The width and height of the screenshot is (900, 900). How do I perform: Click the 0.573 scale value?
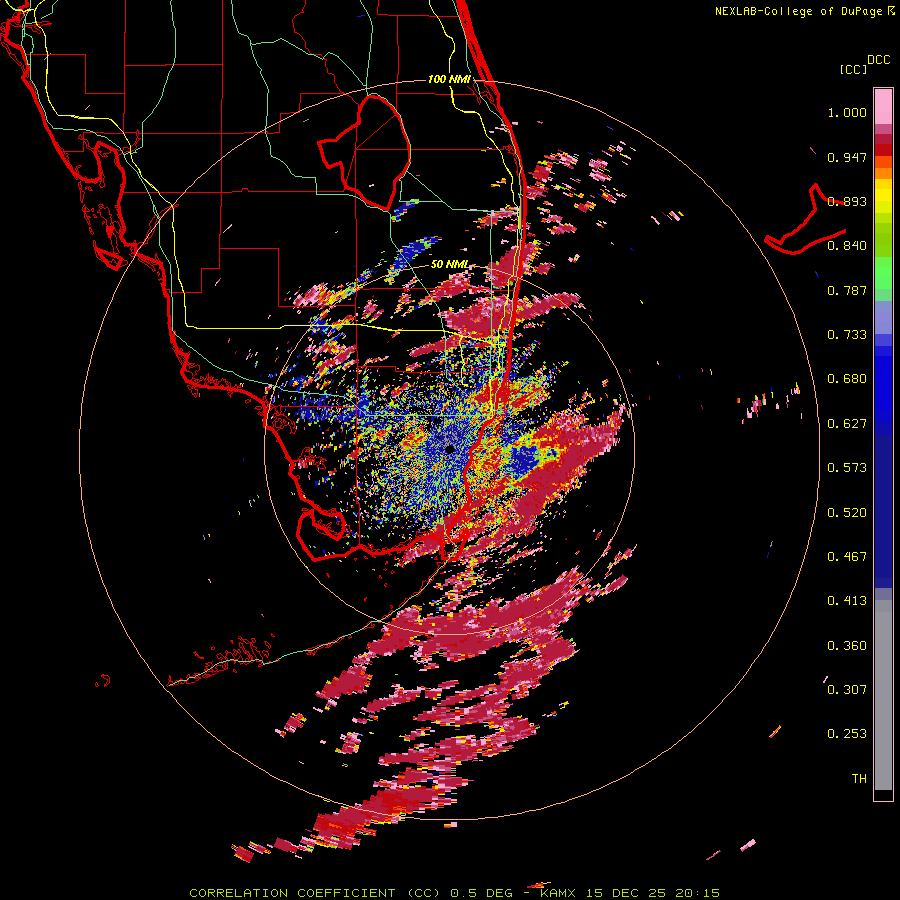coord(847,468)
